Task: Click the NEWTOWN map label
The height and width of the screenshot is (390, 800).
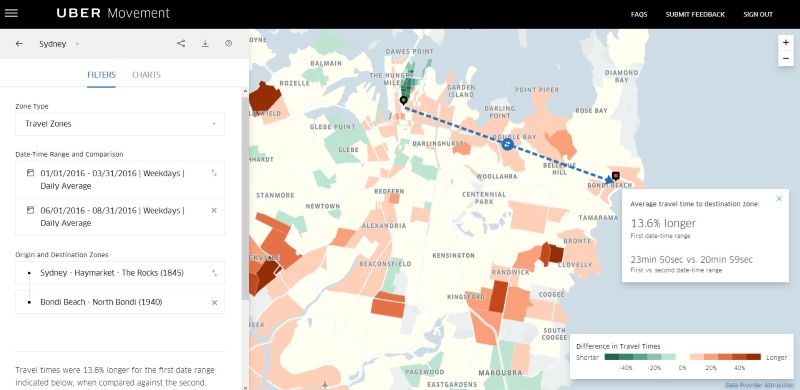Action: [322, 206]
